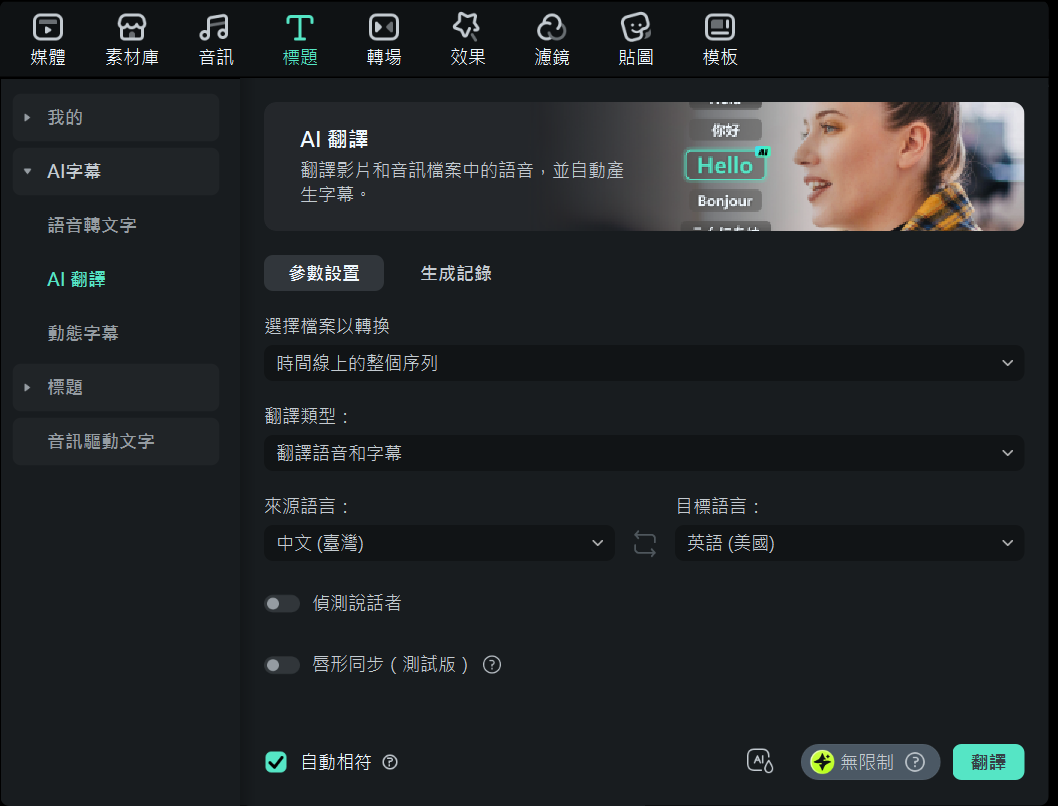
Task: Open the 來源語言 dropdown
Action: pyautogui.click(x=439, y=544)
